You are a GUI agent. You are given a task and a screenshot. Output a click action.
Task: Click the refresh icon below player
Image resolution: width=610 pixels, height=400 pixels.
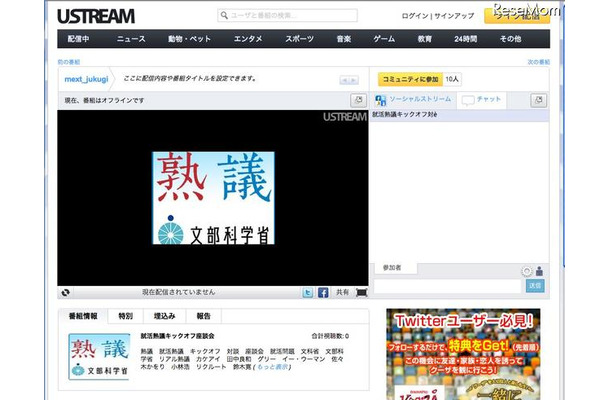coord(65,292)
